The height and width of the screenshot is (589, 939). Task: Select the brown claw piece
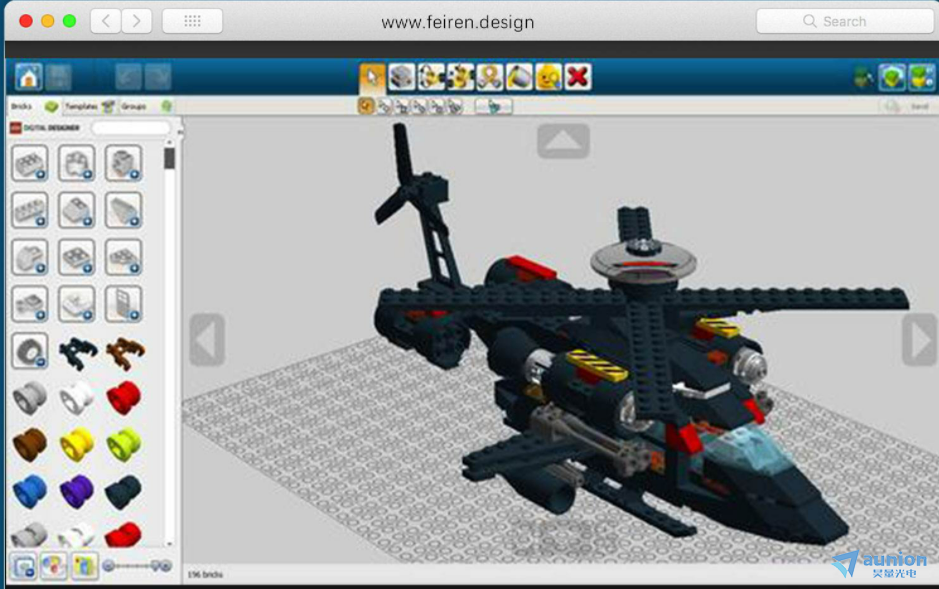click(x=125, y=353)
